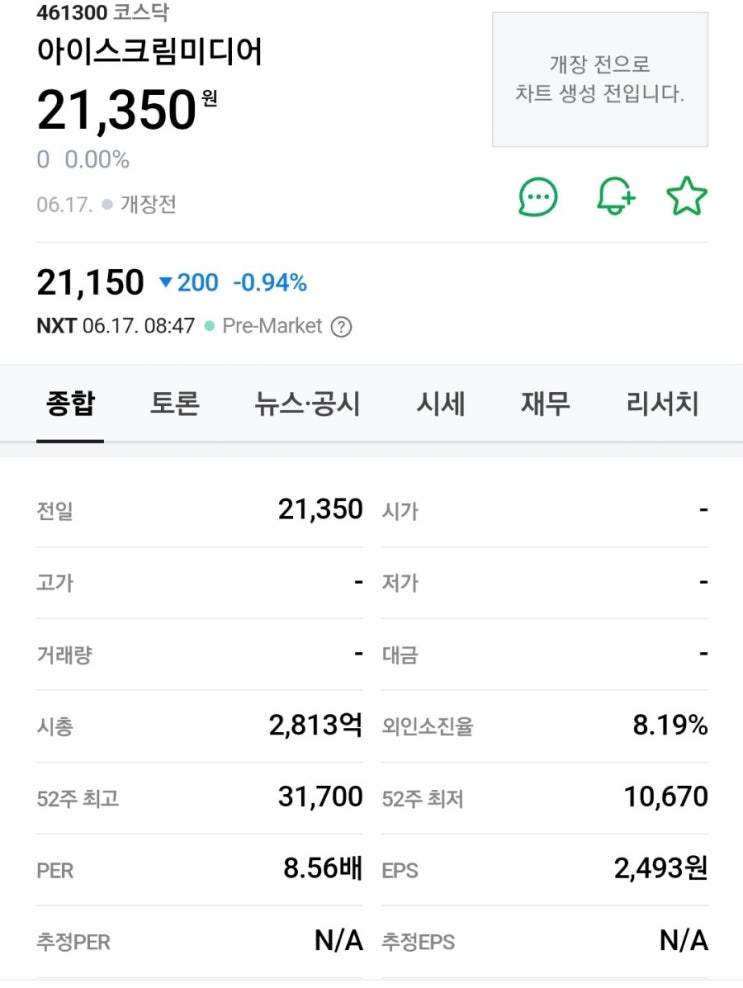The height and width of the screenshot is (988, 743).
Task: Tap the 외인소진율 8.19% value
Action: (x=670, y=726)
